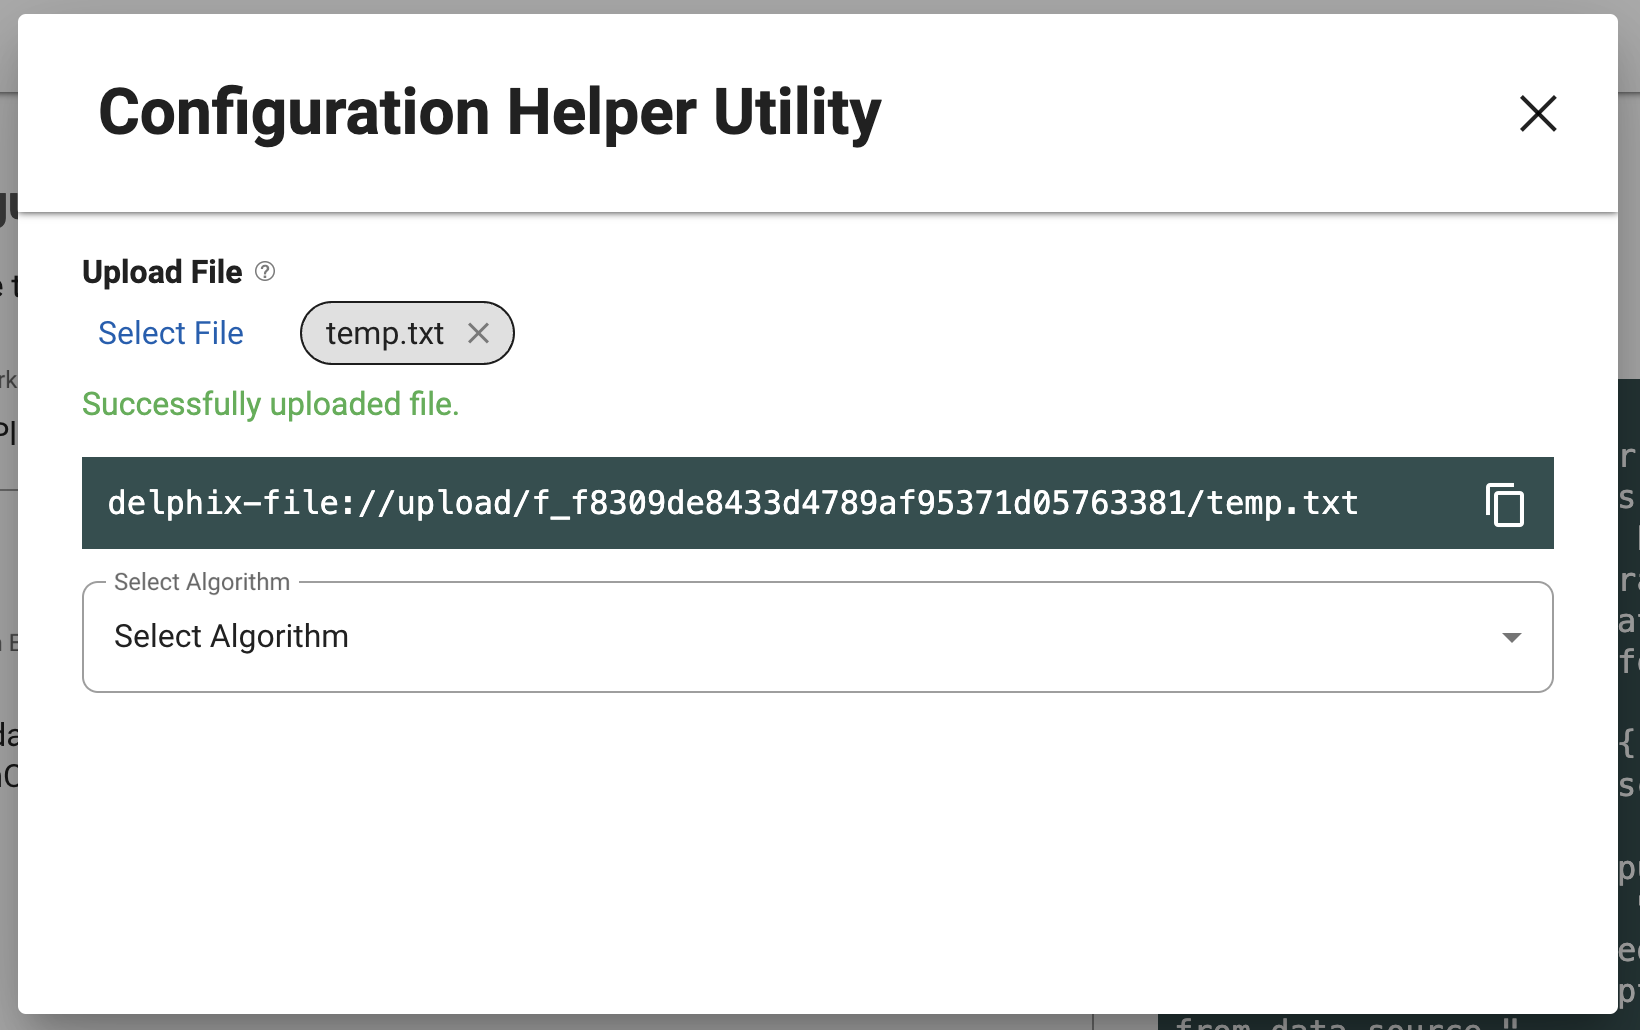Click the dimmed overlay strip above the dialog
Screen dimensions: 1640x1030
[800, 6]
